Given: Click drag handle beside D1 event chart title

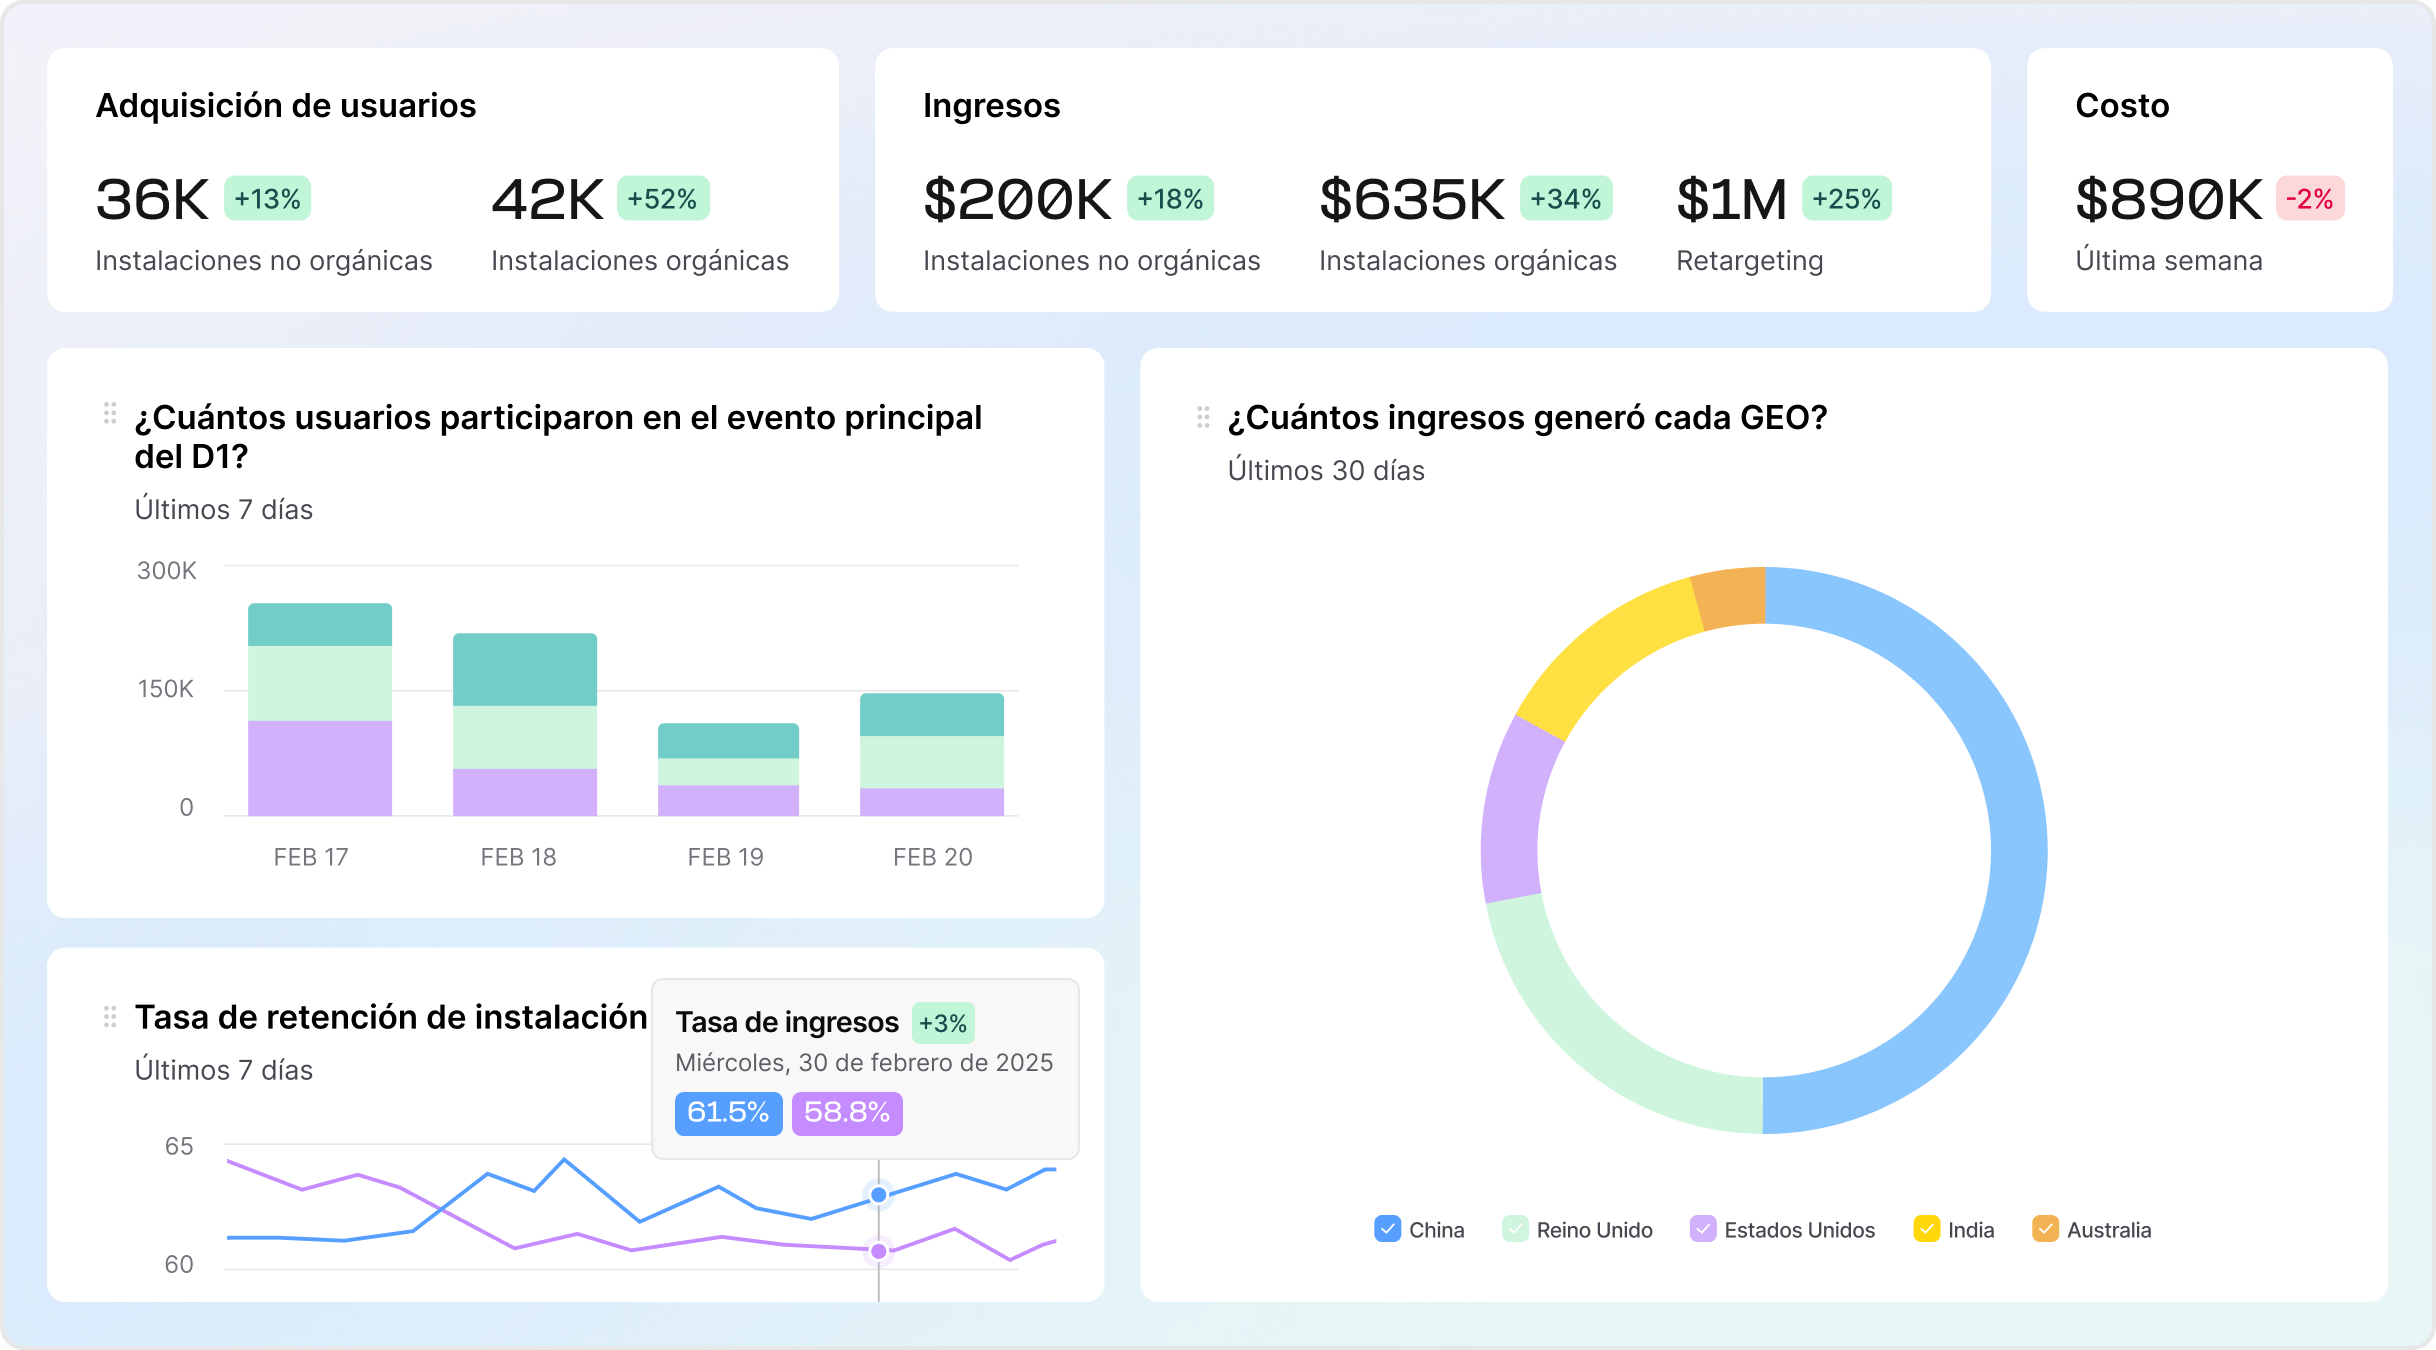Looking at the screenshot, I should 110,413.
